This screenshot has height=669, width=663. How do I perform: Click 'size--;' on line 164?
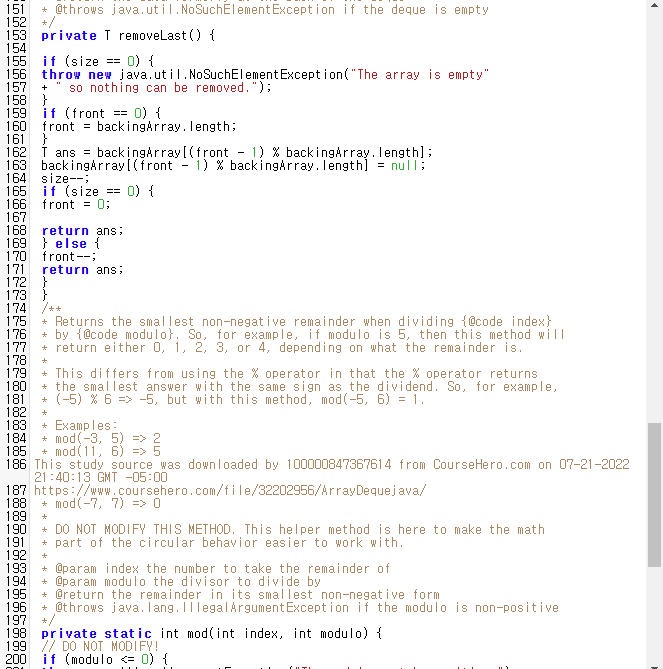coord(65,179)
